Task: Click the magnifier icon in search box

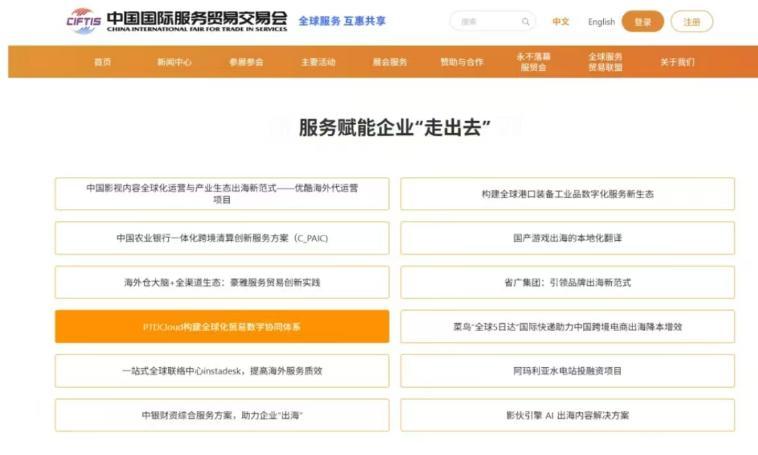Action: click(x=525, y=22)
